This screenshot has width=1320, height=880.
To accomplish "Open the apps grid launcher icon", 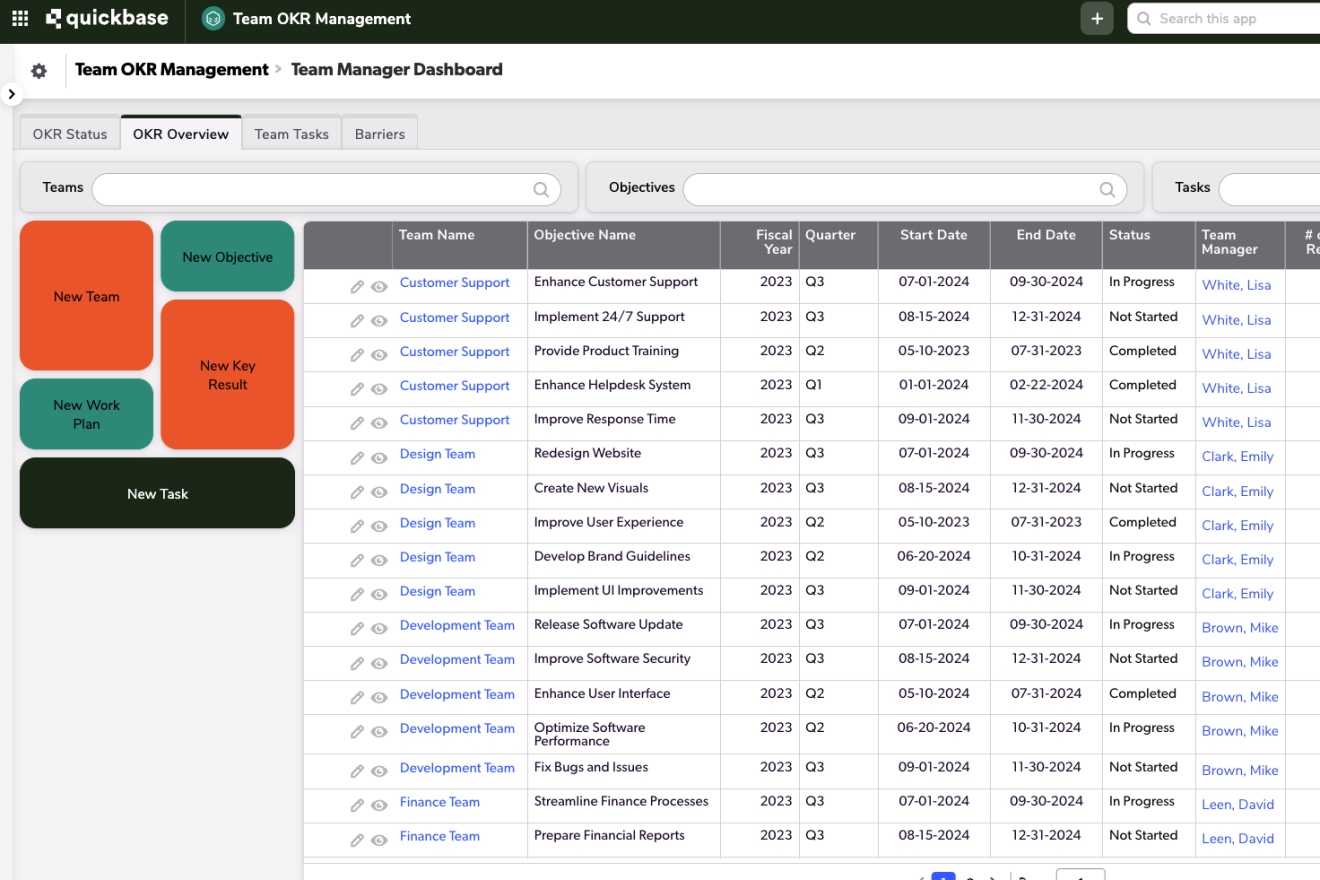I will pos(20,18).
